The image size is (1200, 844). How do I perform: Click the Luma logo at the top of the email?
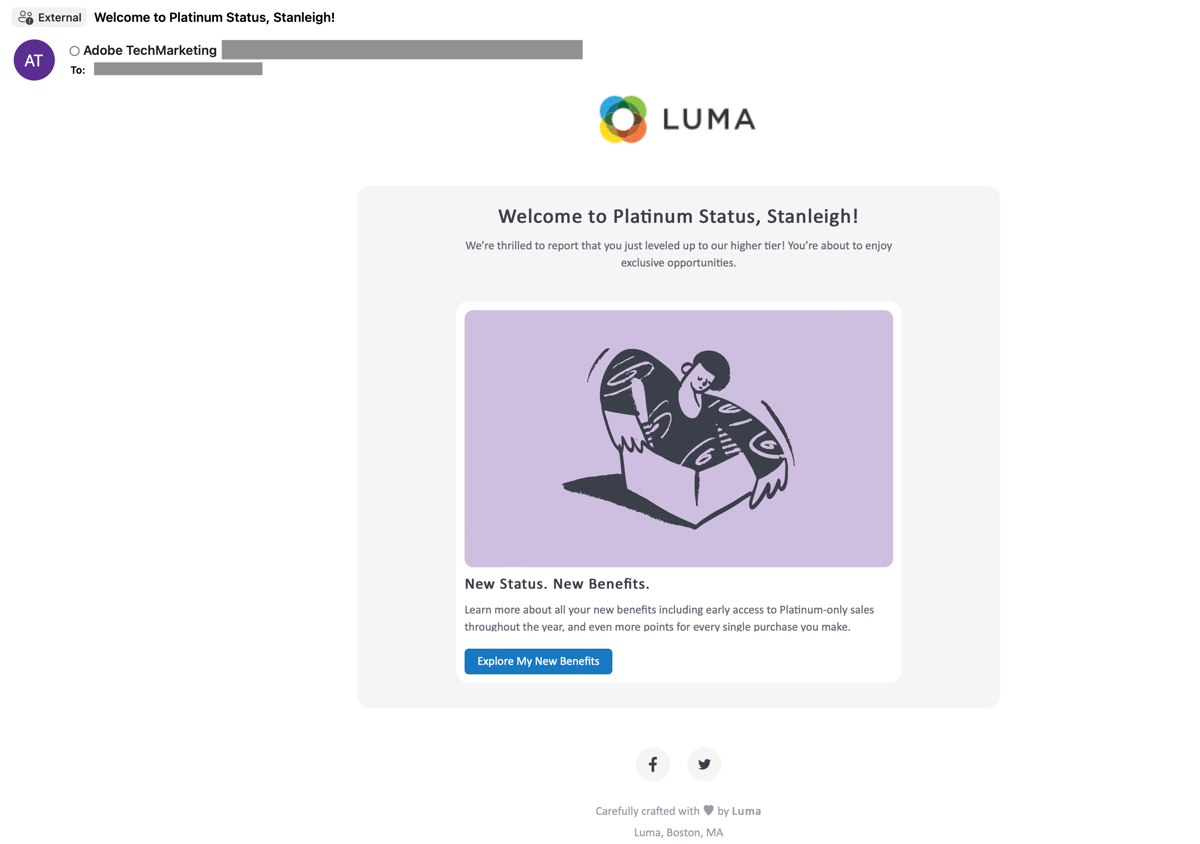click(677, 118)
